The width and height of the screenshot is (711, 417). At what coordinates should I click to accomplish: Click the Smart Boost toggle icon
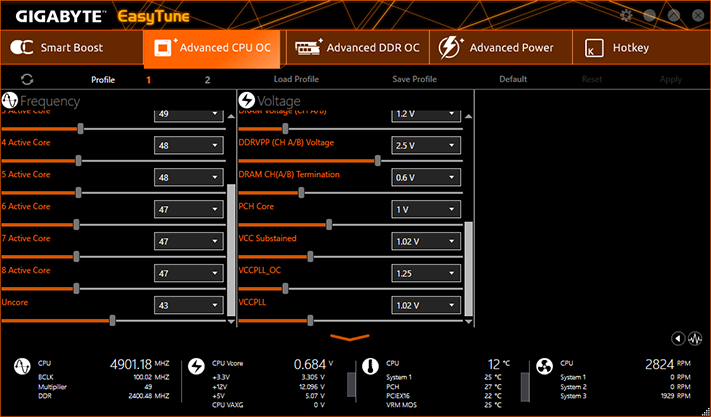coord(21,47)
